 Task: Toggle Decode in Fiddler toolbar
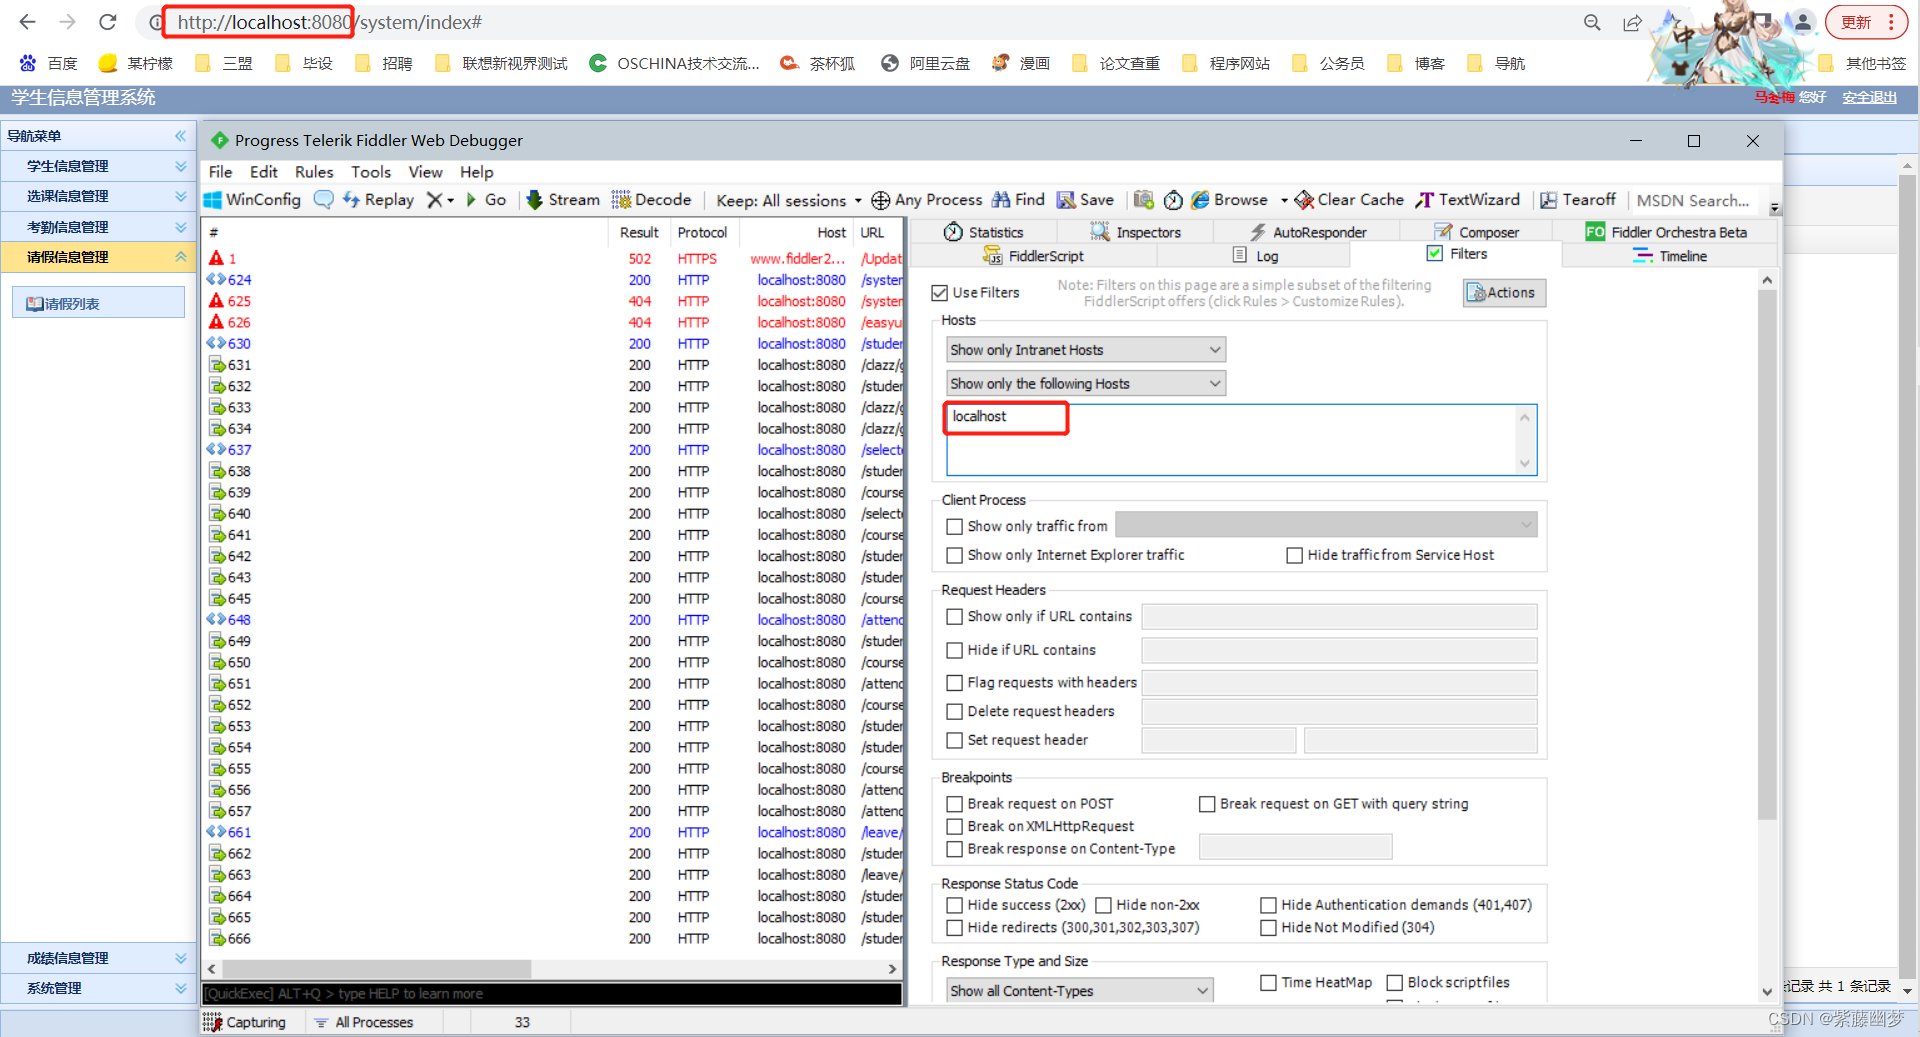pos(651,200)
